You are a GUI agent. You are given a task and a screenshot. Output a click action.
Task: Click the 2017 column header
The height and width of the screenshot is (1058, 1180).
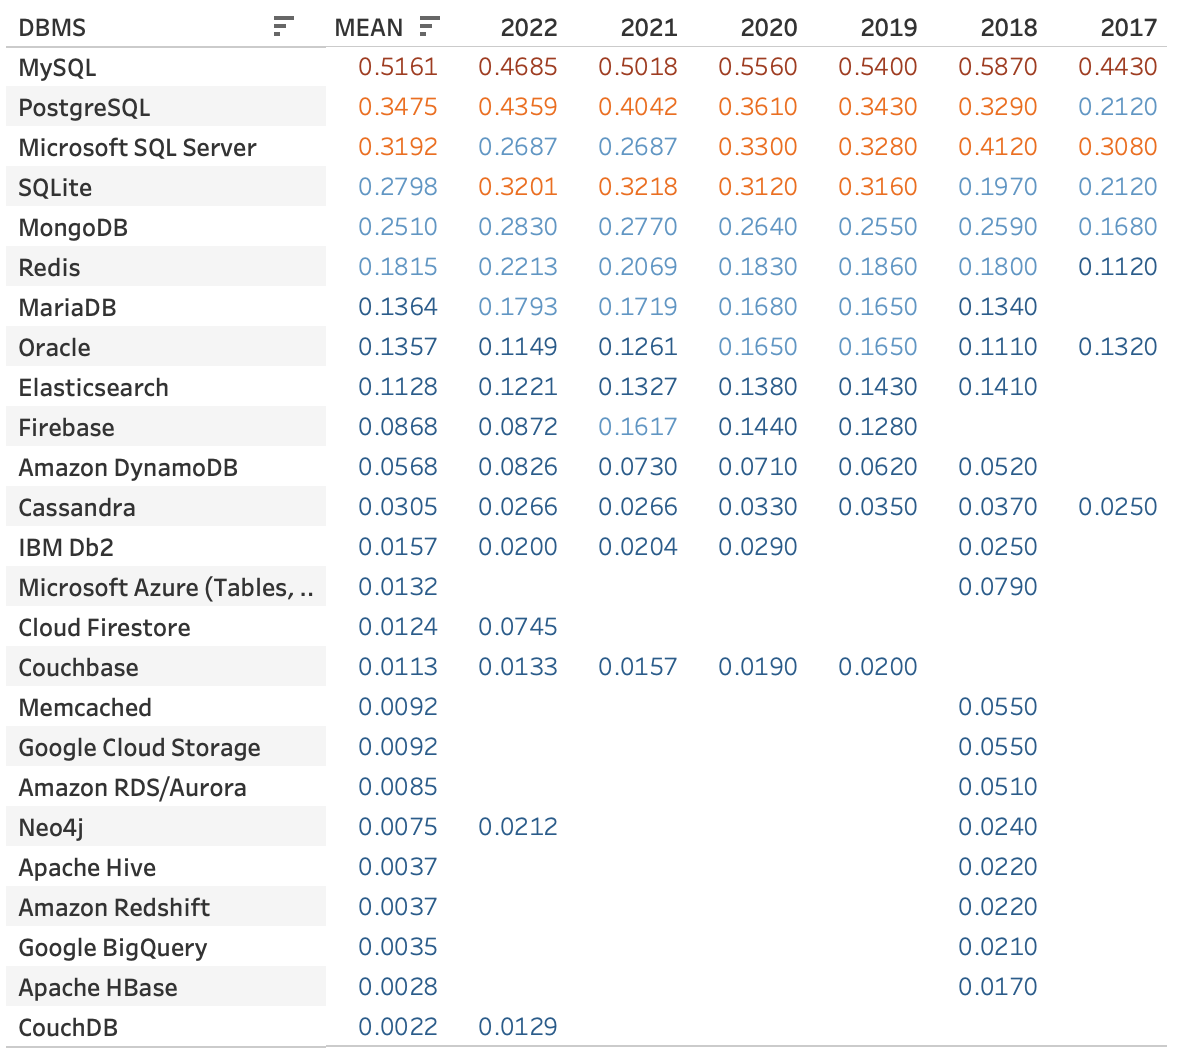pos(1128,28)
